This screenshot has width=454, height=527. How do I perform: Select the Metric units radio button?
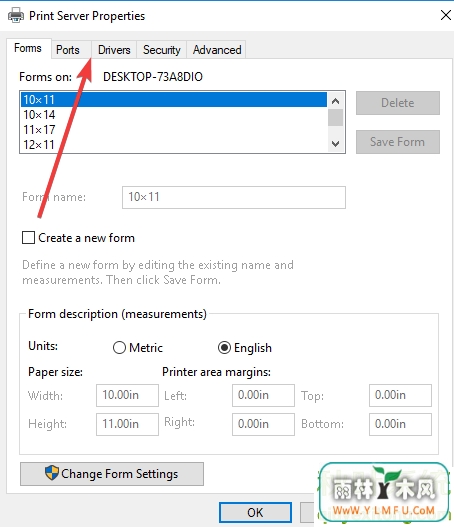pyautogui.click(x=119, y=348)
